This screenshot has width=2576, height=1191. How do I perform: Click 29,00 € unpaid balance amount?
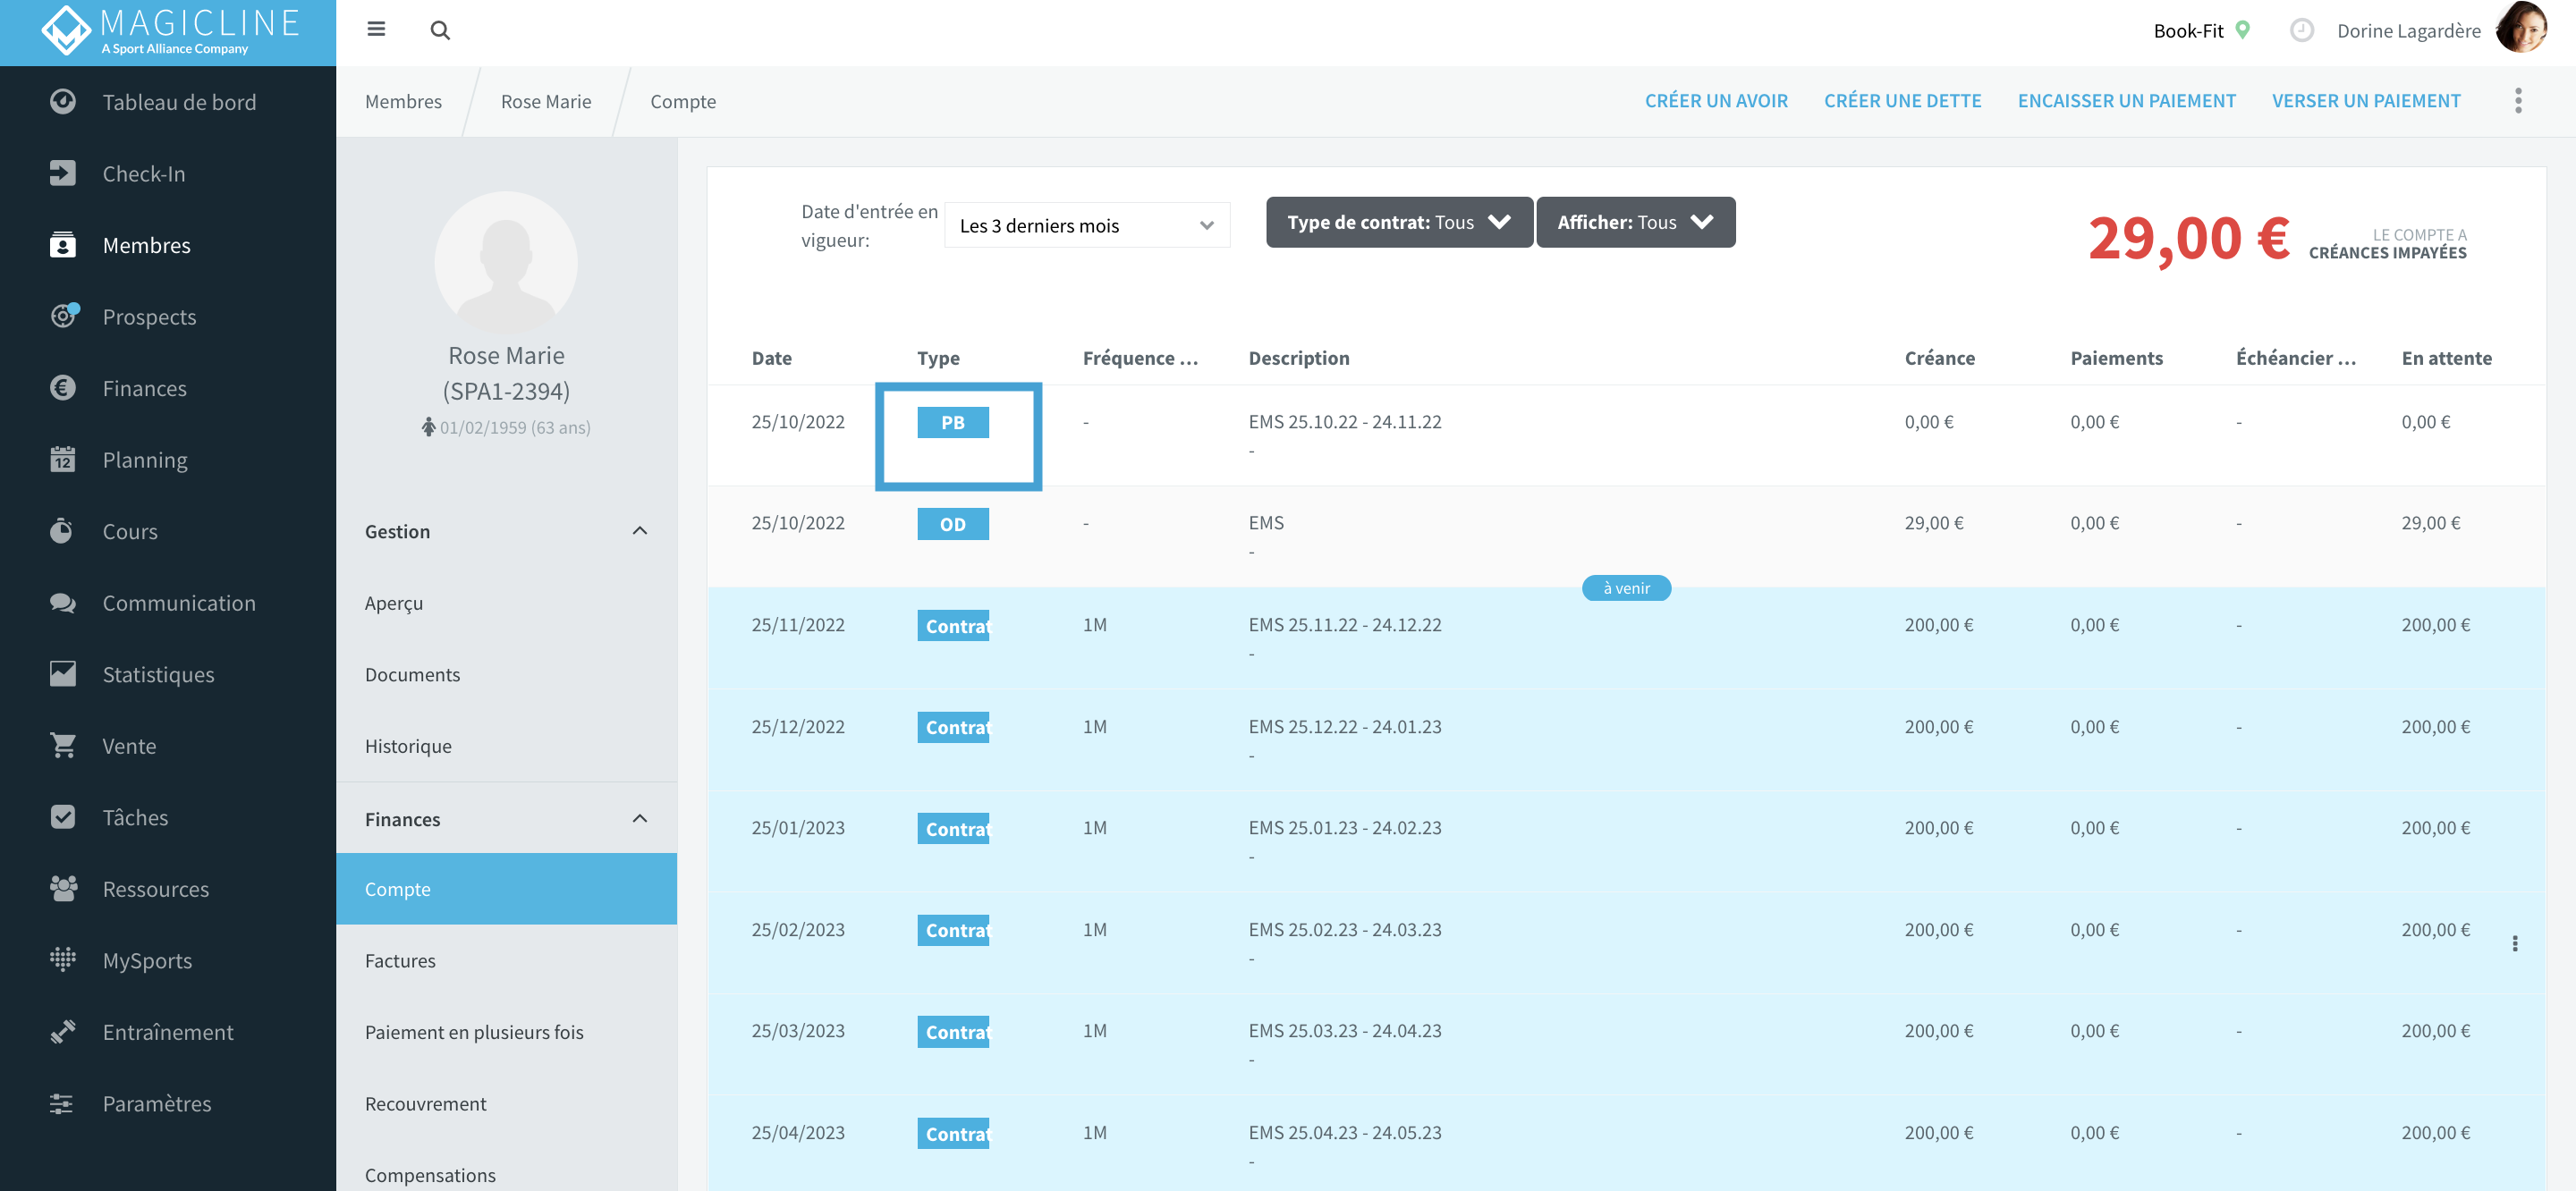click(x=2188, y=238)
